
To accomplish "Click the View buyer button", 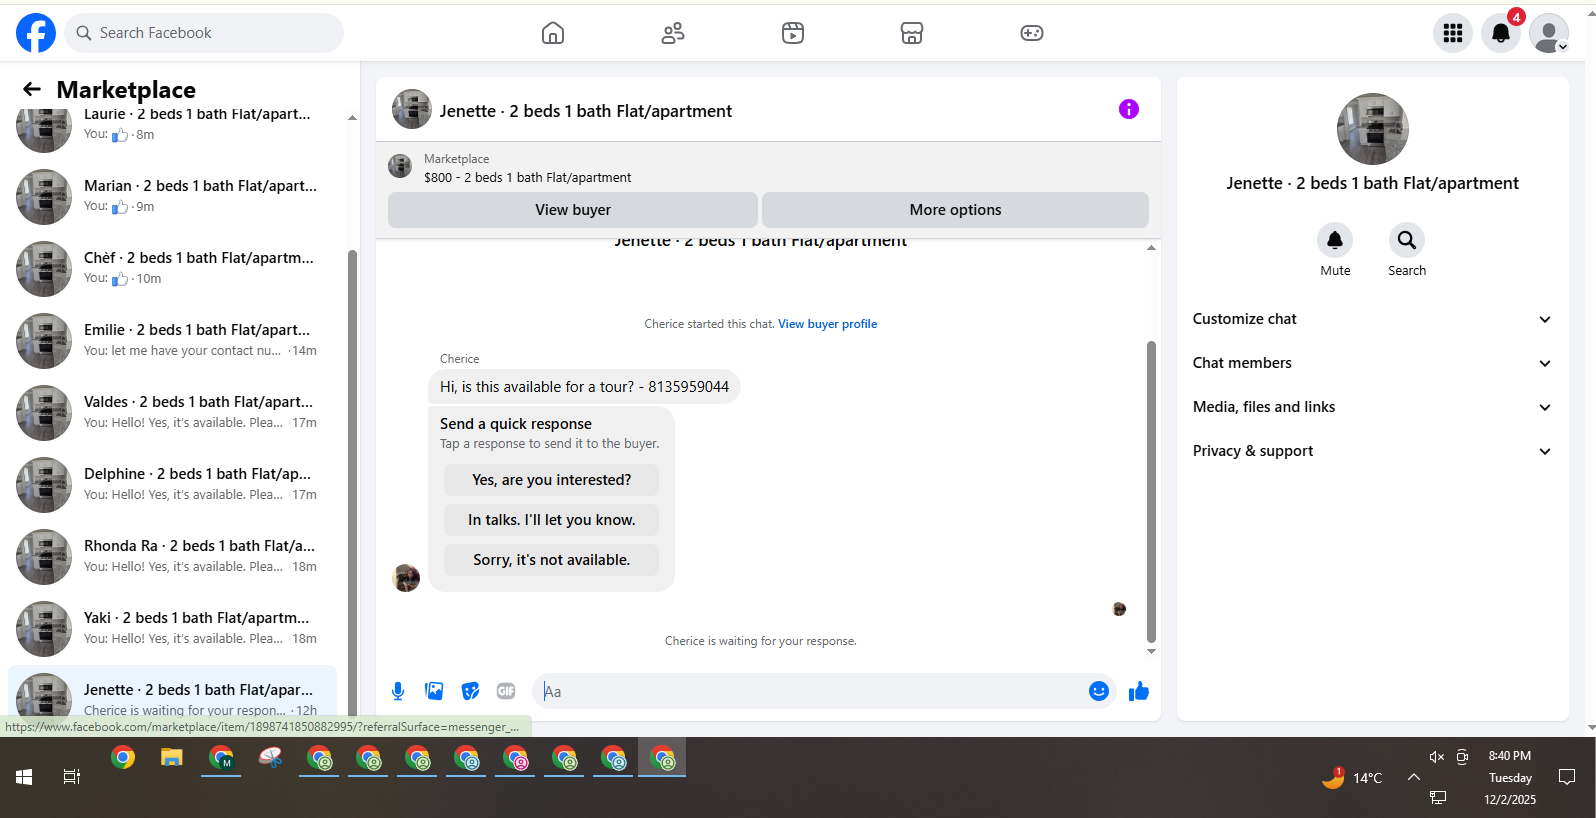I will coord(573,210).
